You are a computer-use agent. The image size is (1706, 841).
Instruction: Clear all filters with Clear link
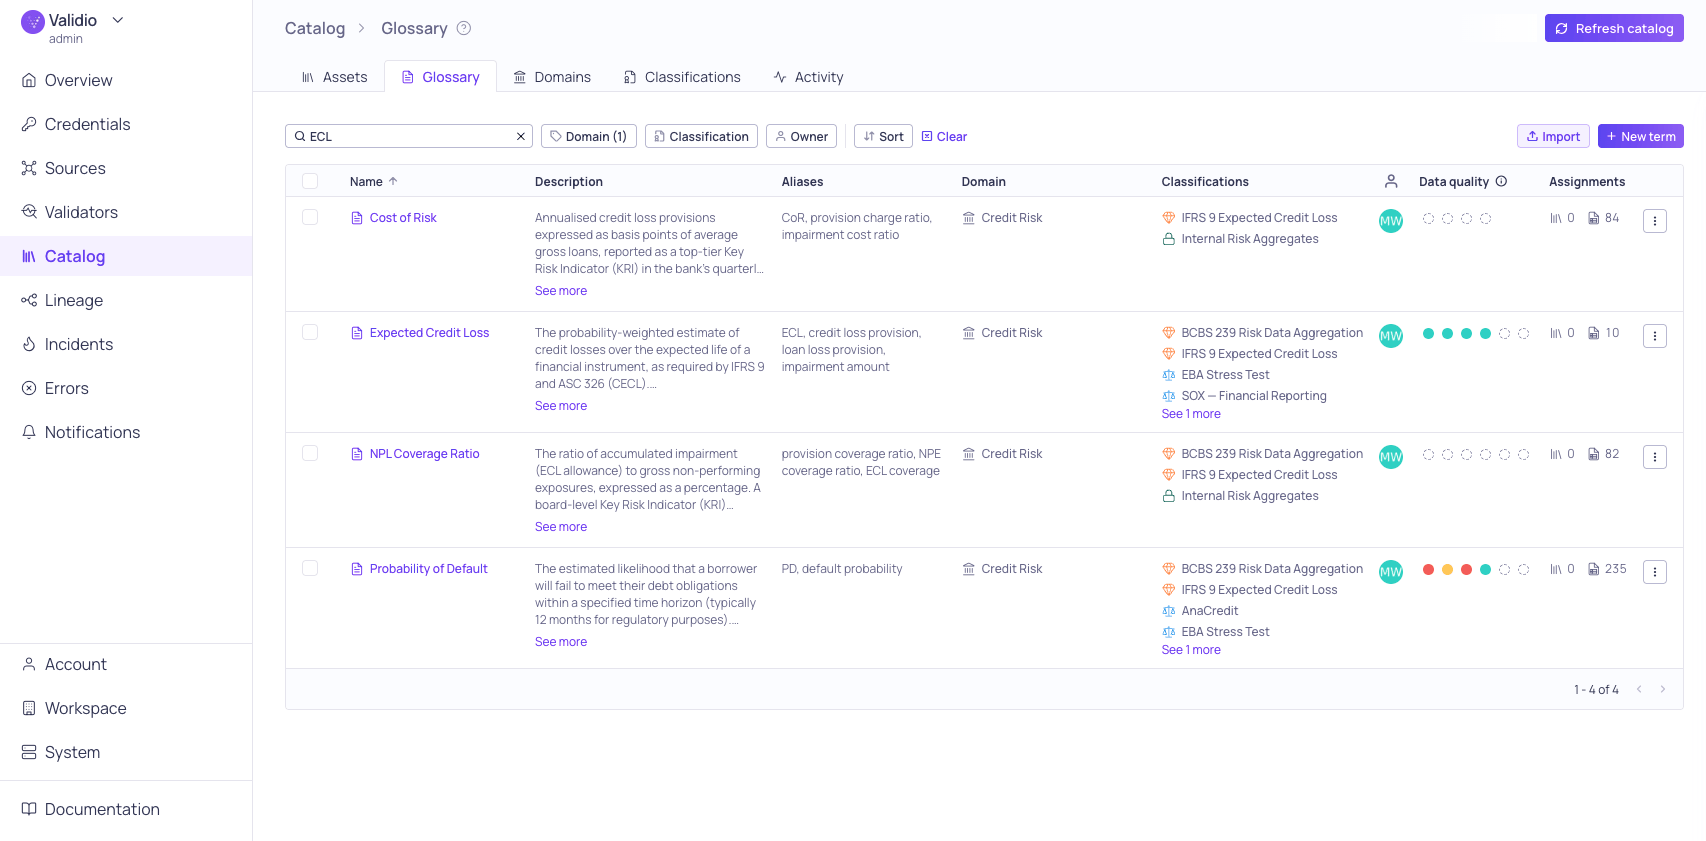(x=944, y=136)
